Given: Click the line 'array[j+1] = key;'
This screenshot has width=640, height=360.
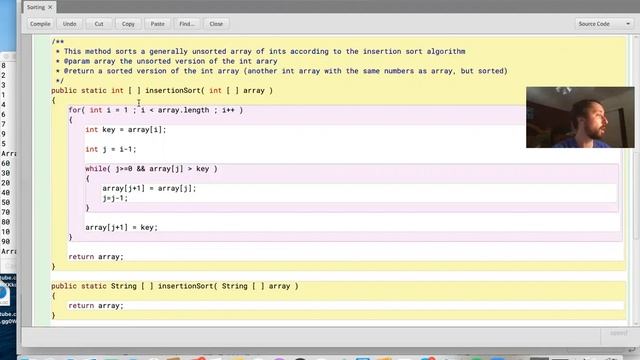Looking at the screenshot, I should pyautogui.click(x=122, y=227).
